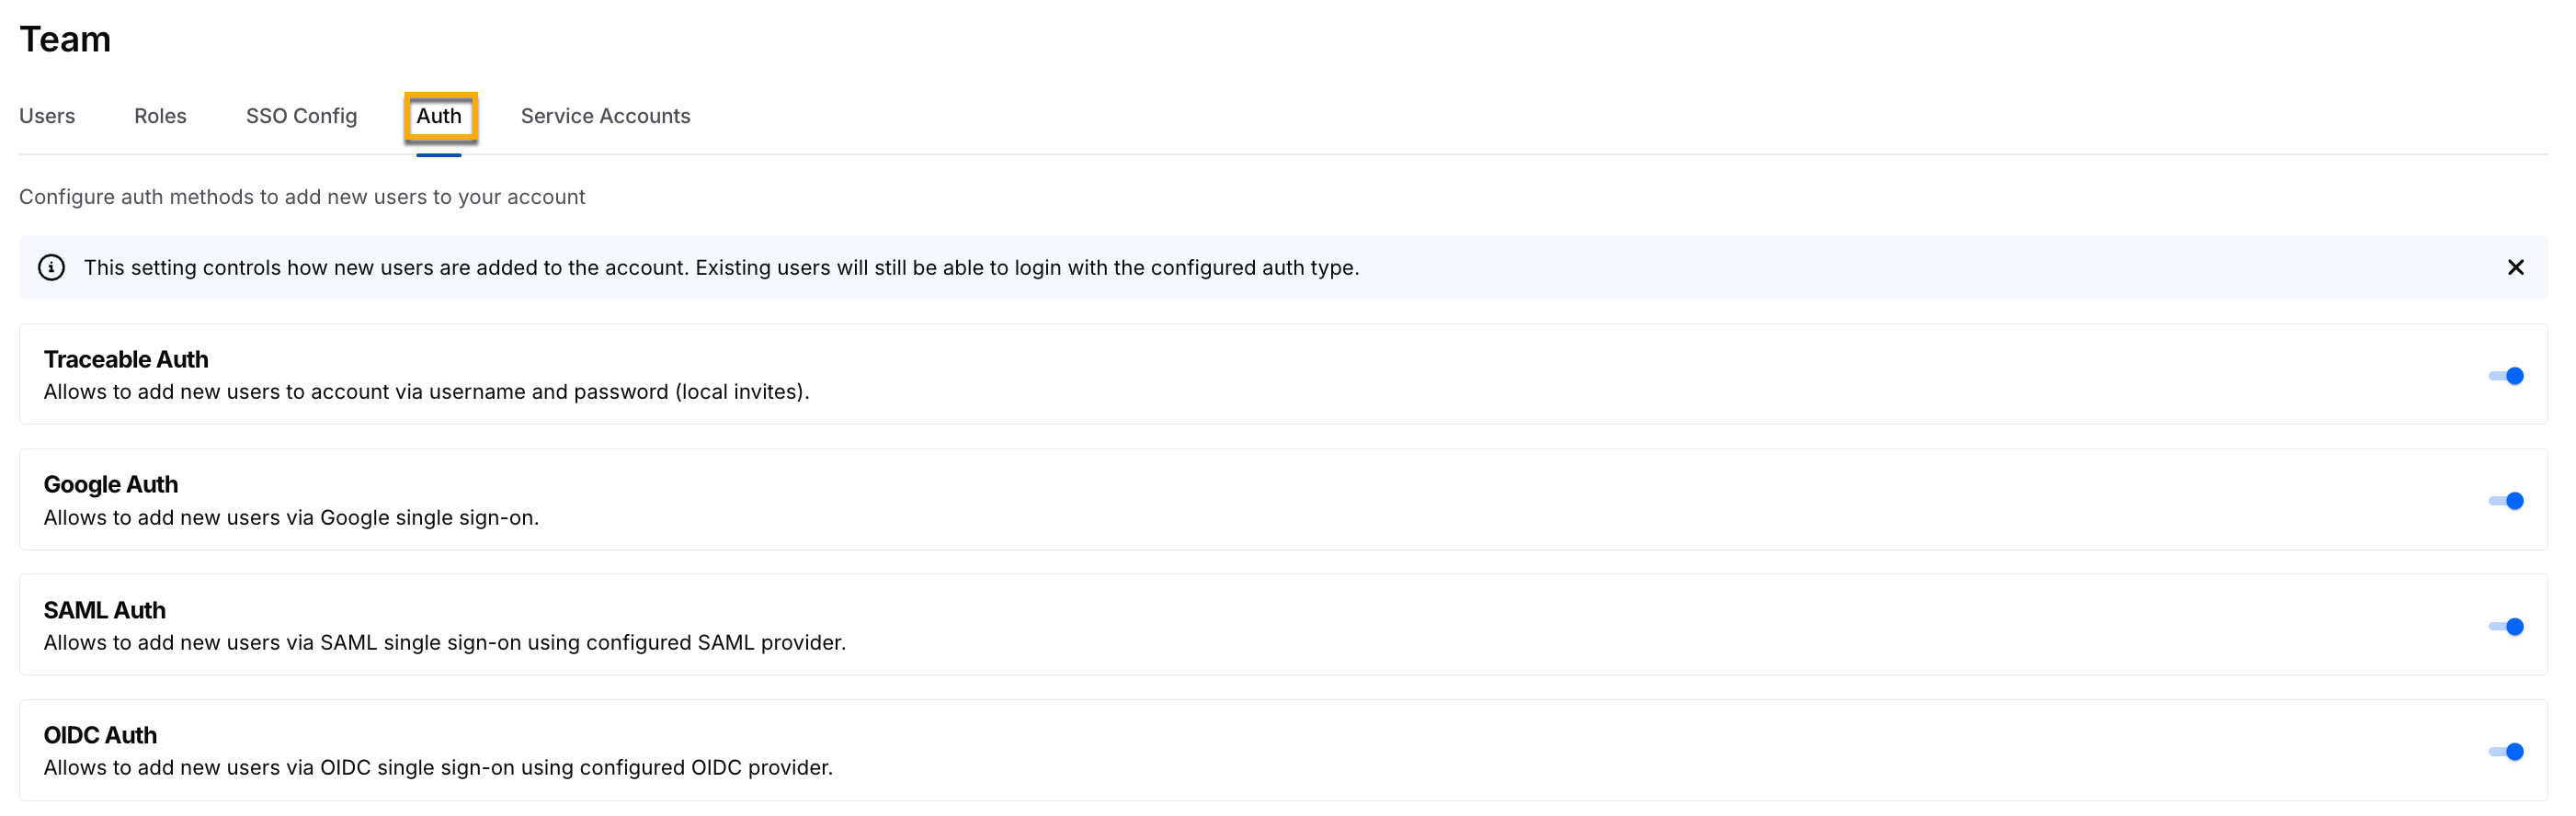Select the highlighted Auth tab
2576x816 pixels.
coord(439,116)
